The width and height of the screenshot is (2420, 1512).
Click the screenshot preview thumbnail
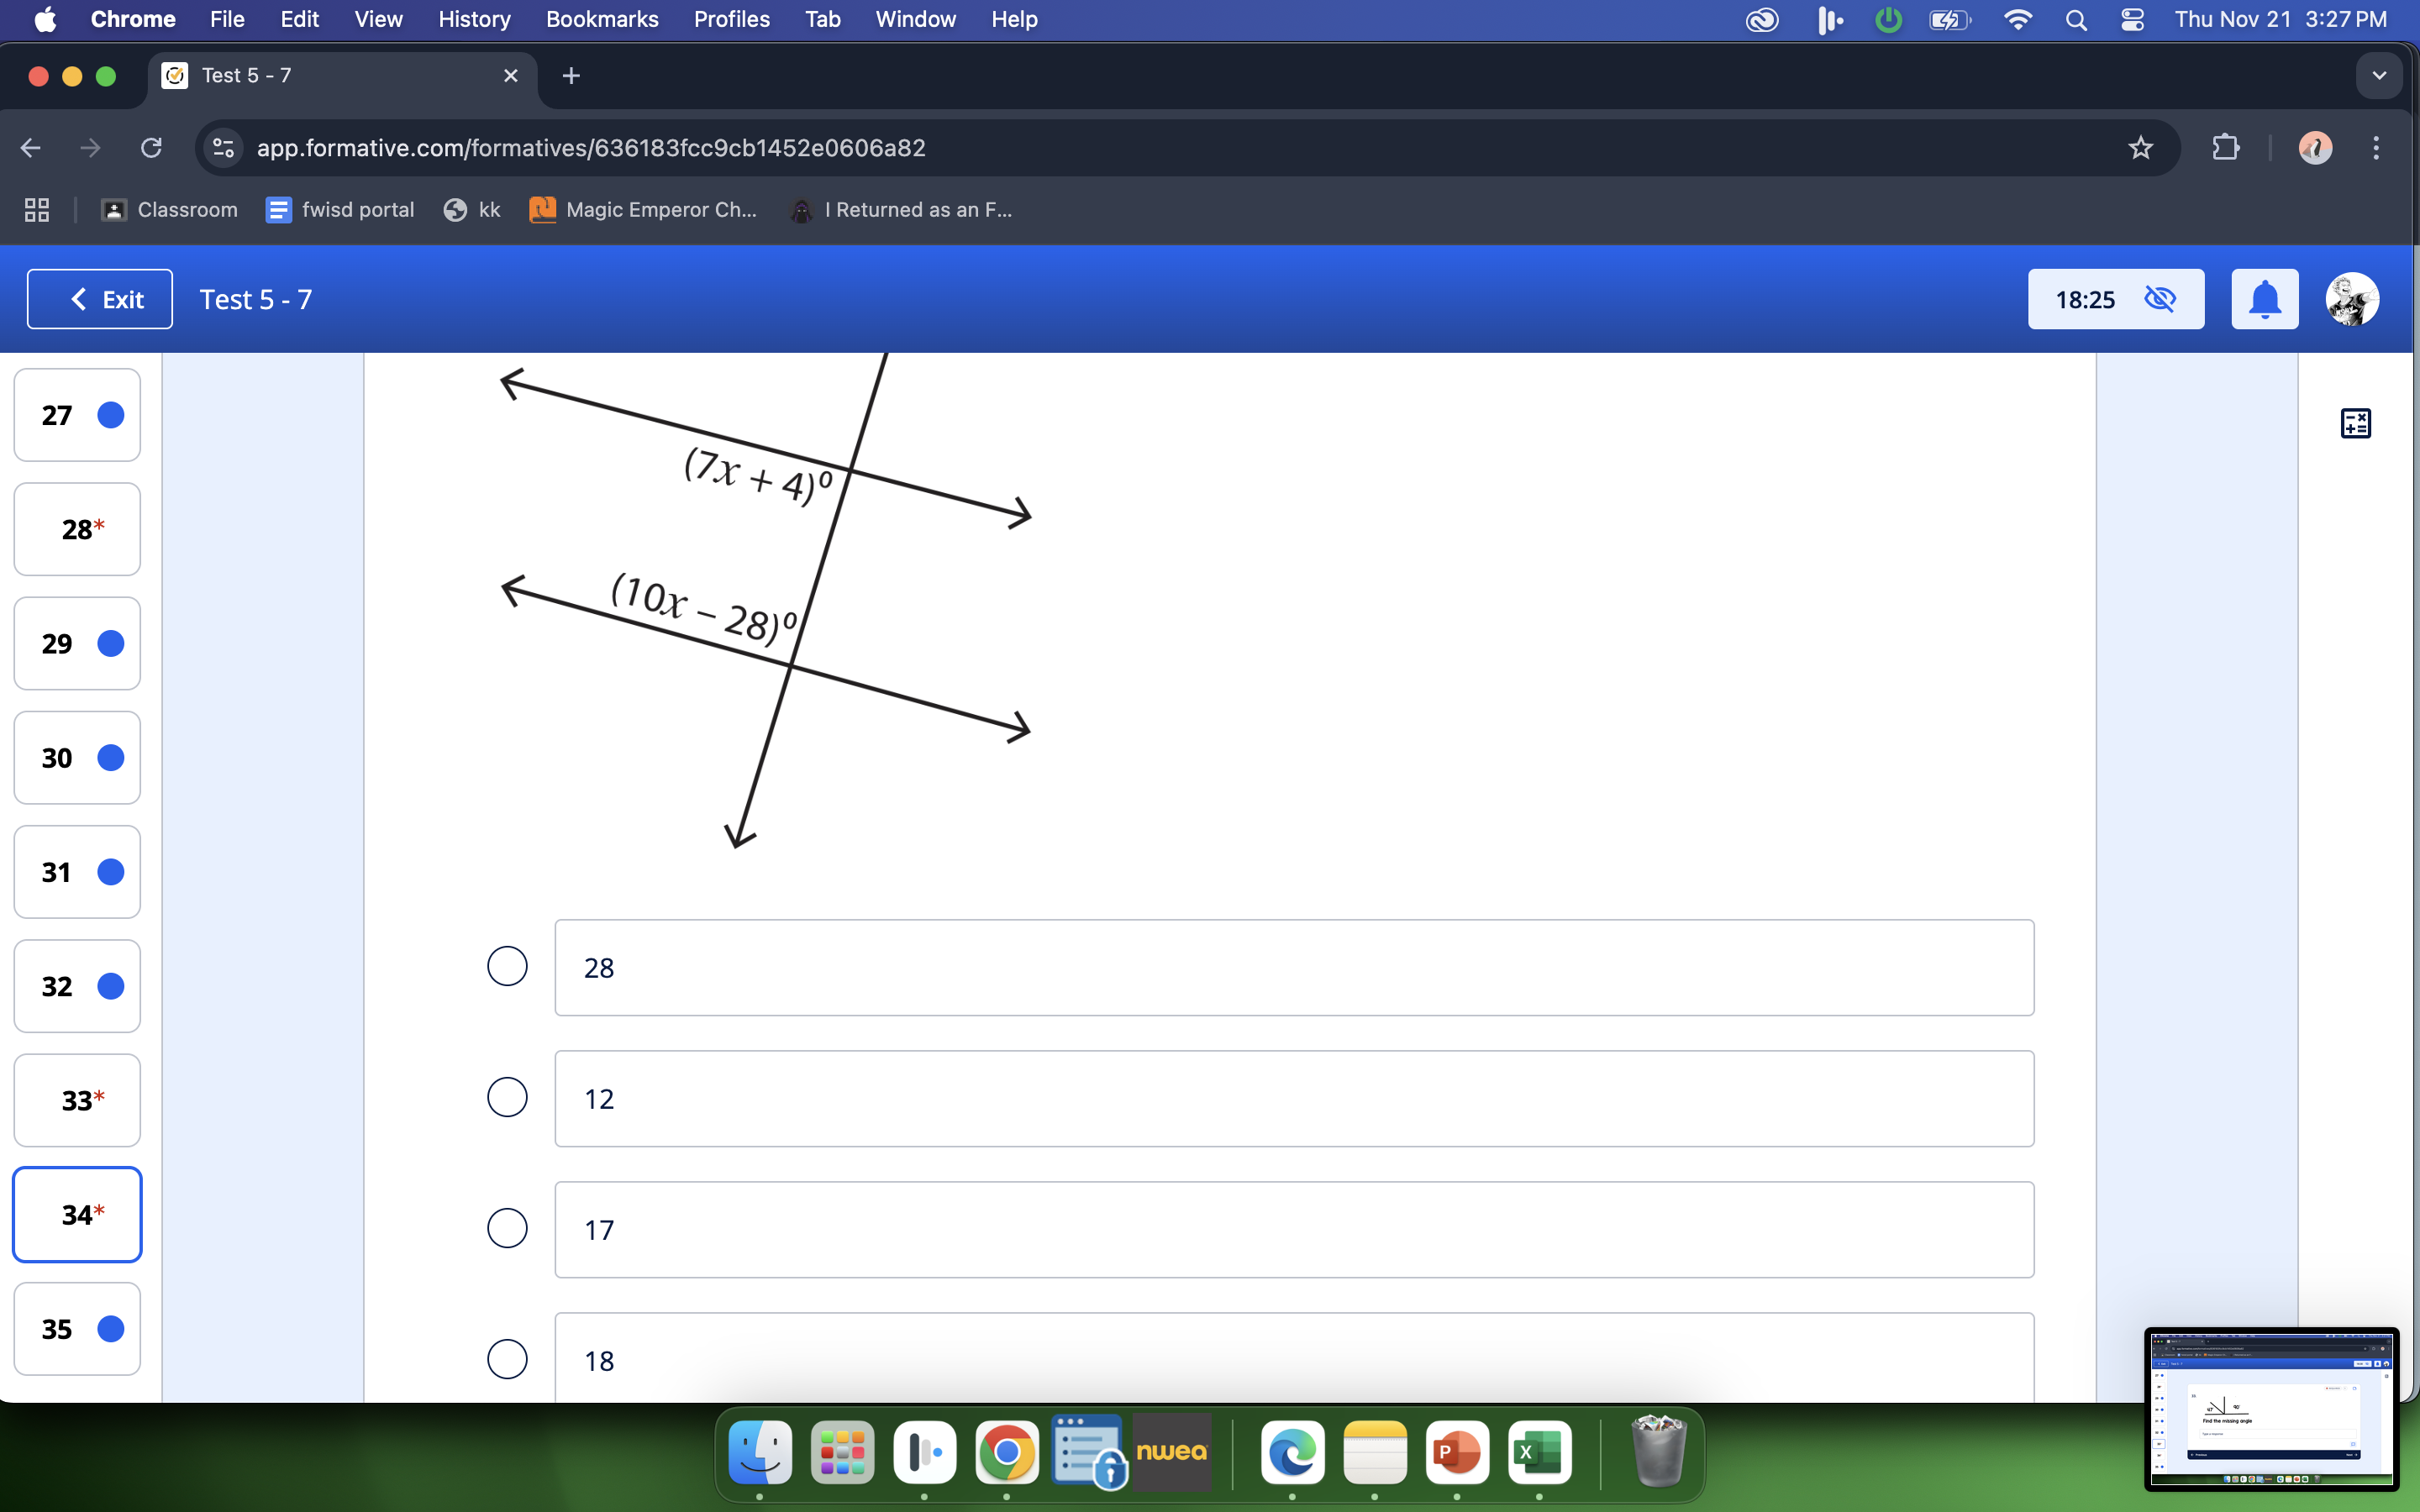pos(2271,1408)
